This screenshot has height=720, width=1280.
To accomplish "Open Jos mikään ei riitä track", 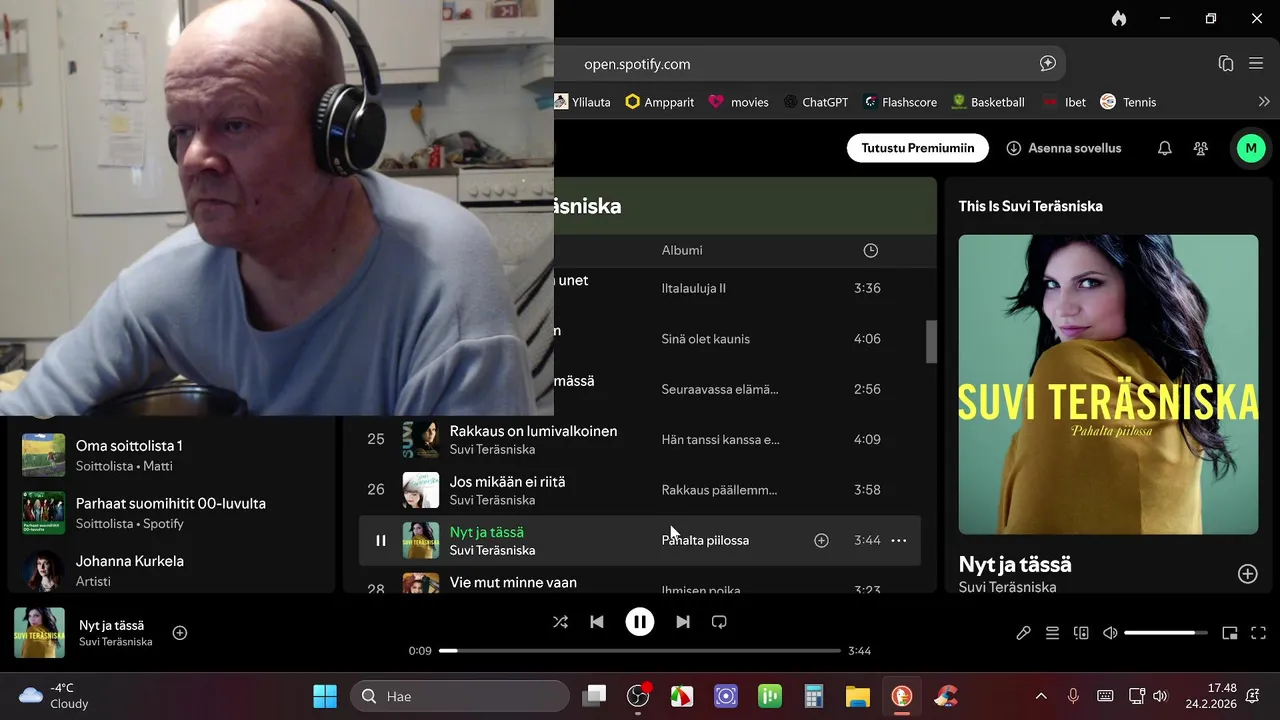I will coord(507,482).
